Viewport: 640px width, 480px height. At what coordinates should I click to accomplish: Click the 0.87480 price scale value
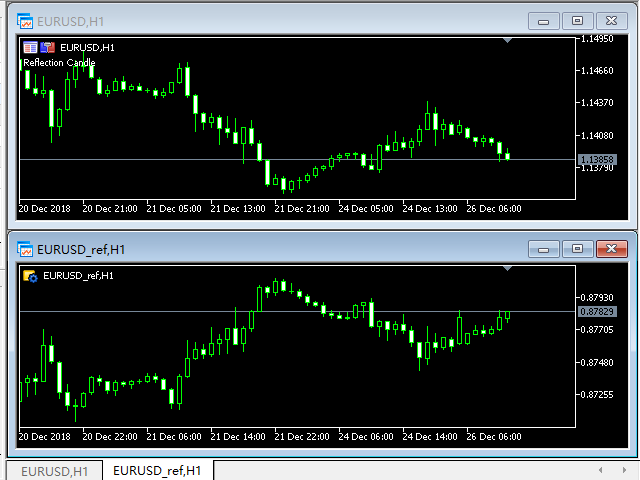coord(597,362)
